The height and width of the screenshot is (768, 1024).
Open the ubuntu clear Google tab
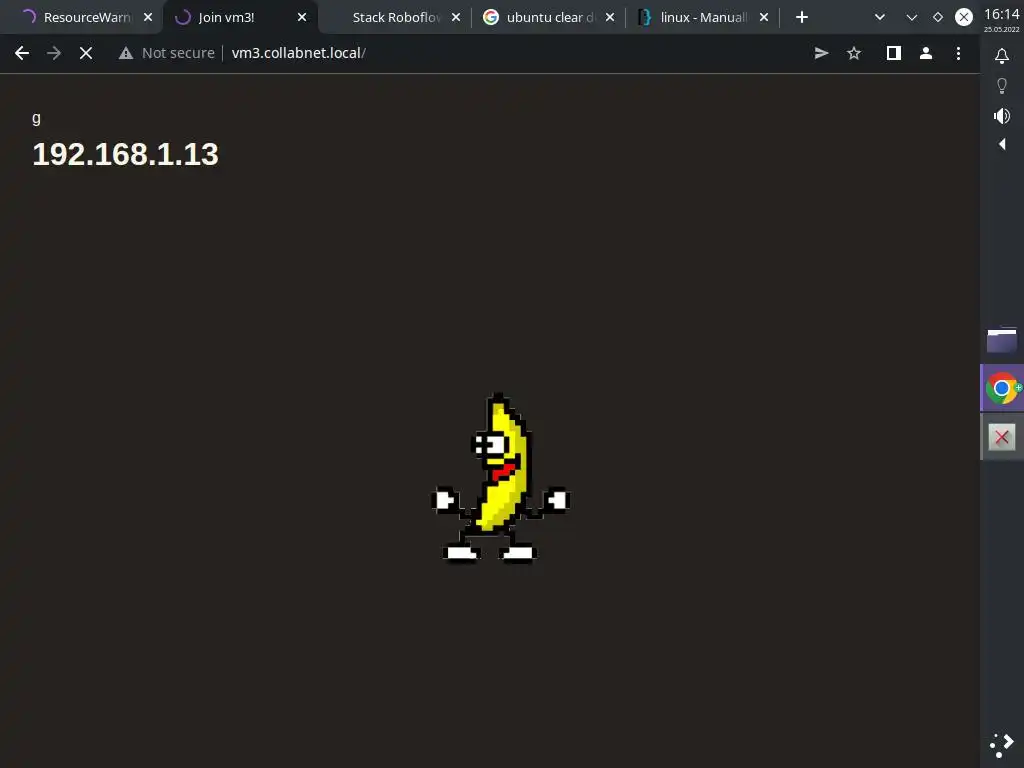click(550, 17)
